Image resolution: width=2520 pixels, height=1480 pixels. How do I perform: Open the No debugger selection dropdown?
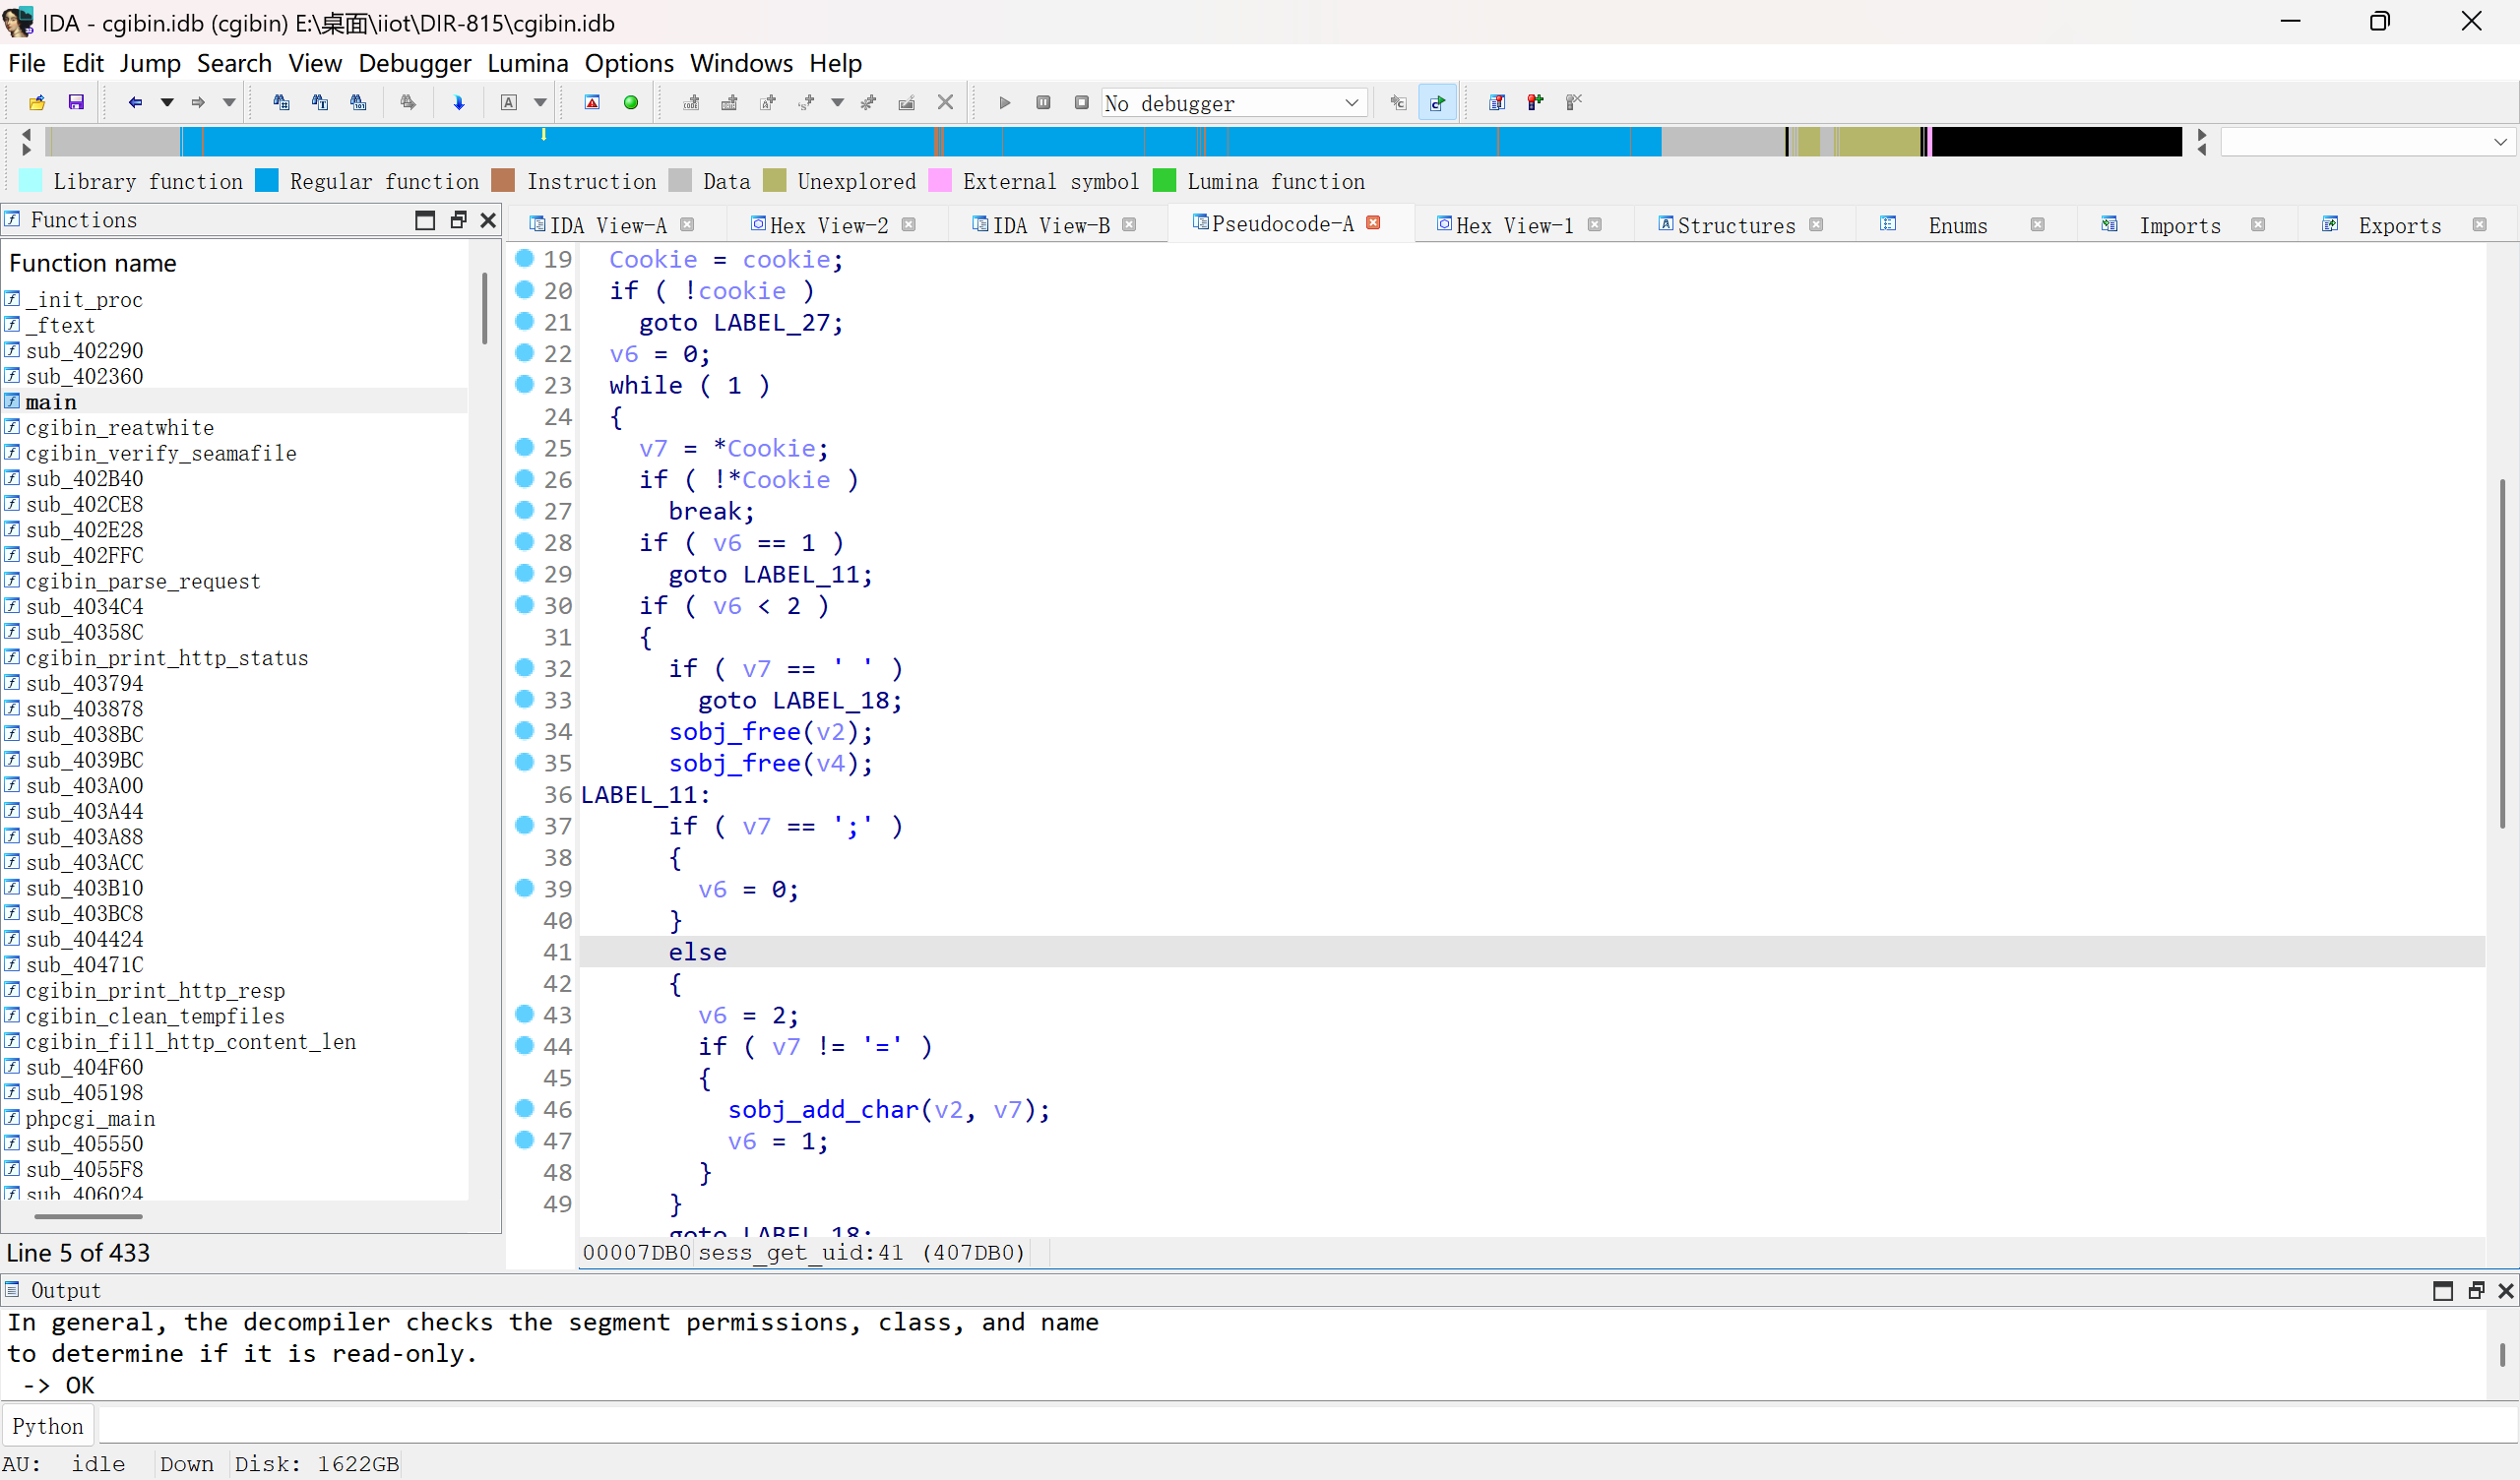[1234, 103]
